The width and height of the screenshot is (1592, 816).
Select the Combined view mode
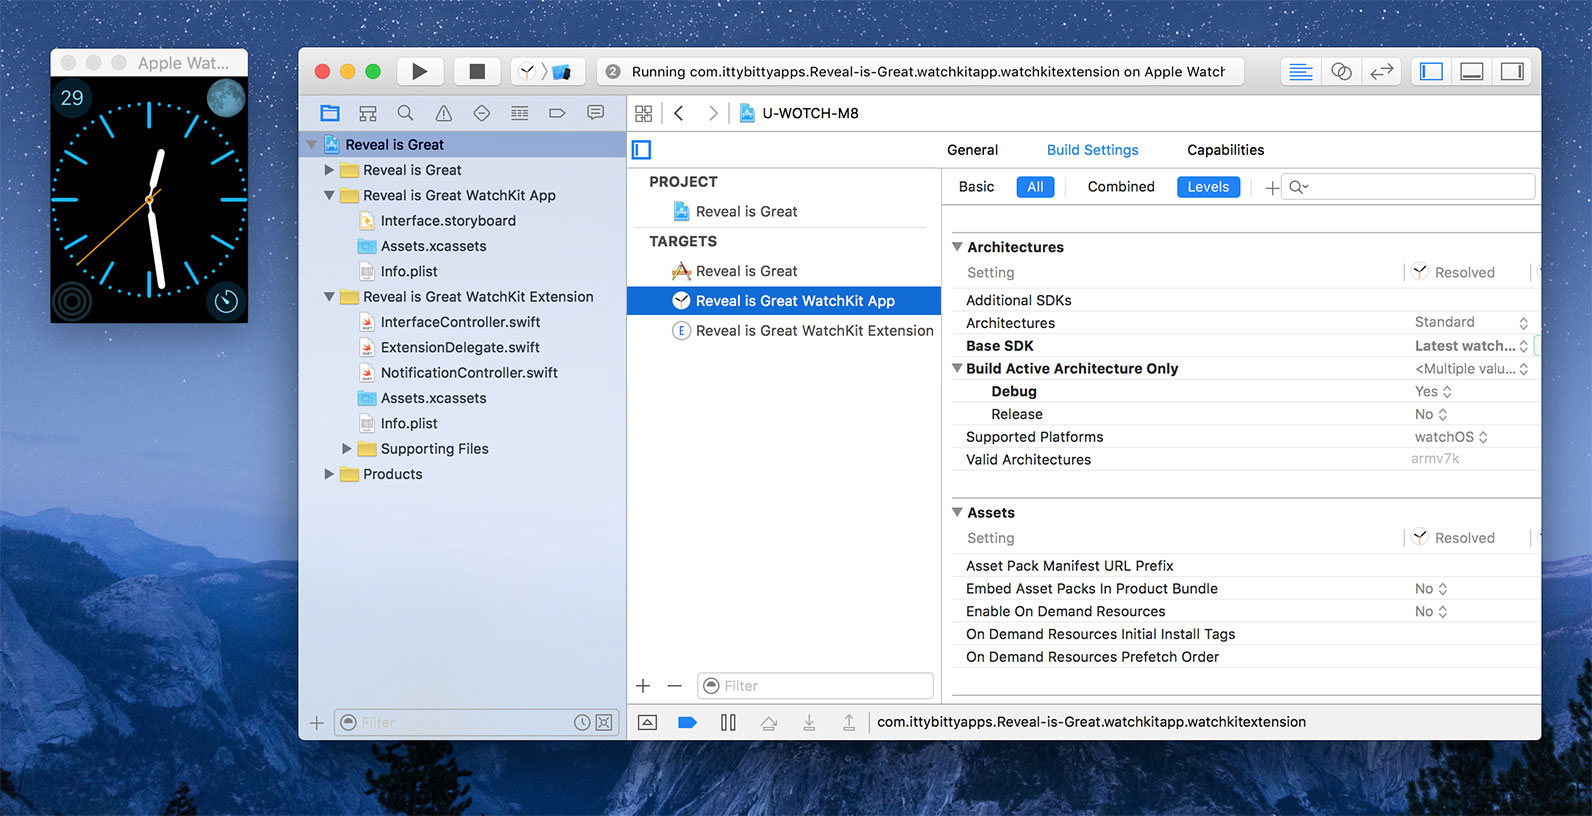tap(1121, 187)
